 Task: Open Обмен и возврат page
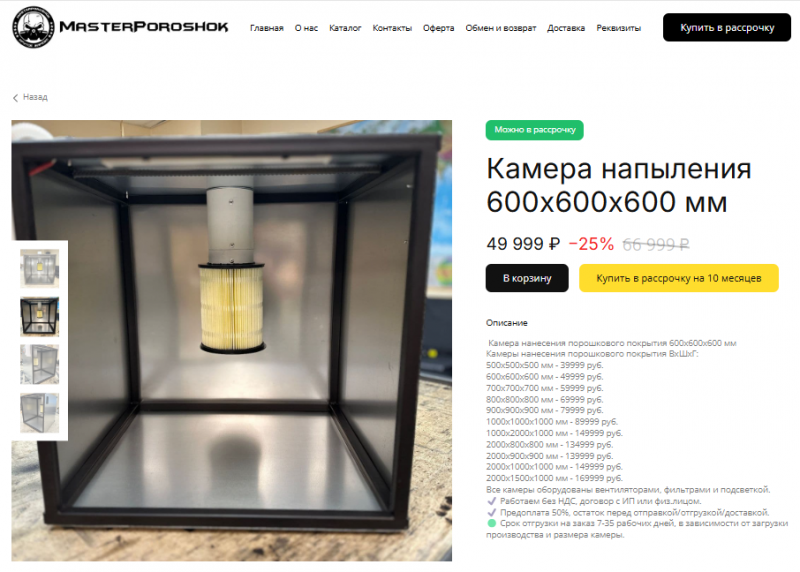click(501, 28)
